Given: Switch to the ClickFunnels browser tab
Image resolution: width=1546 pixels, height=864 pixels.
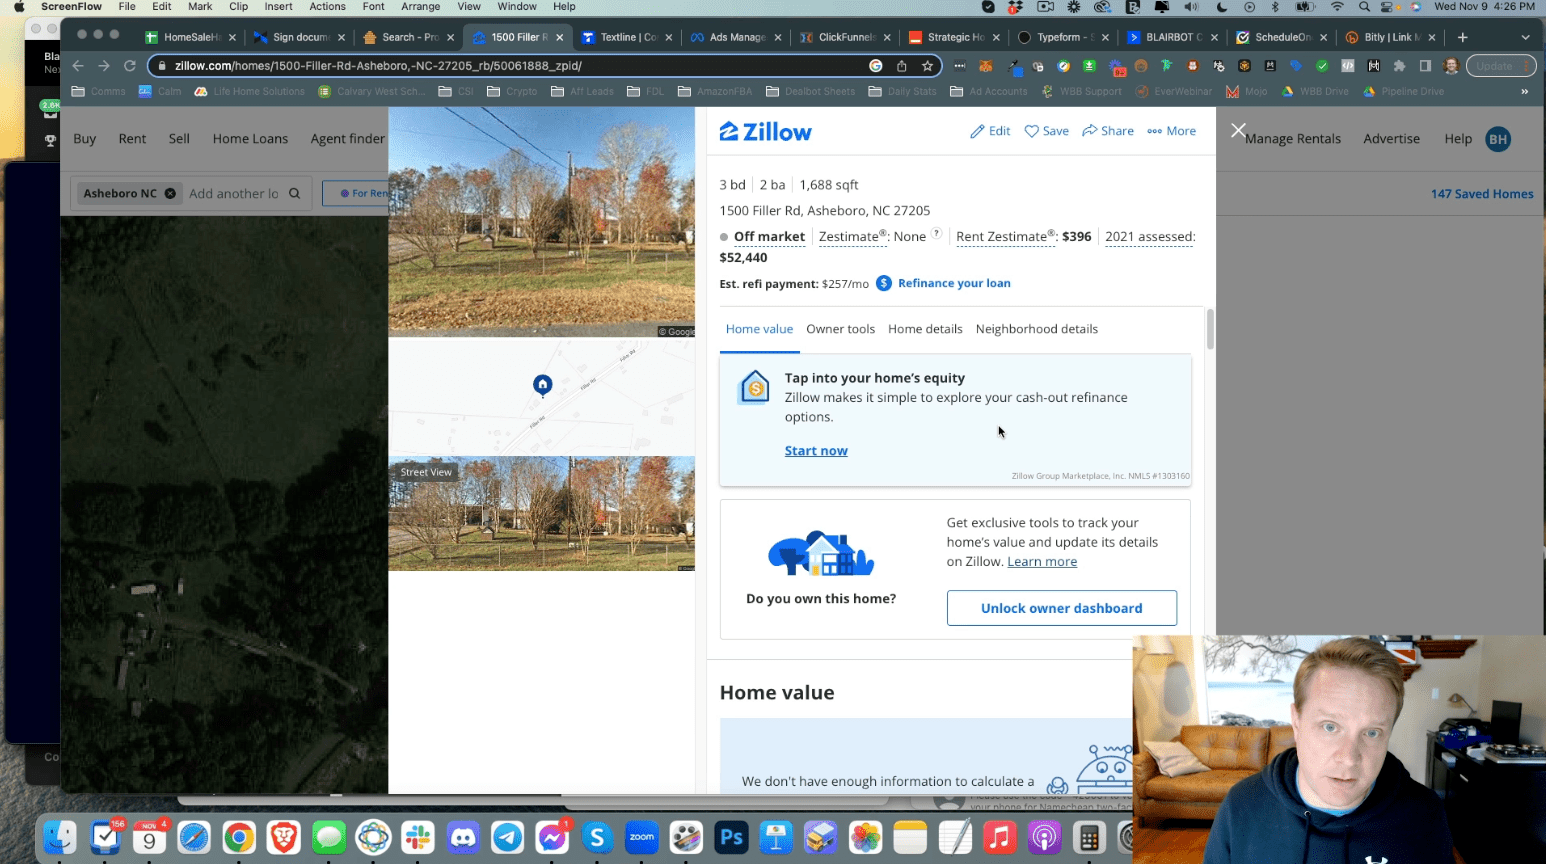Looking at the screenshot, I should tap(846, 37).
